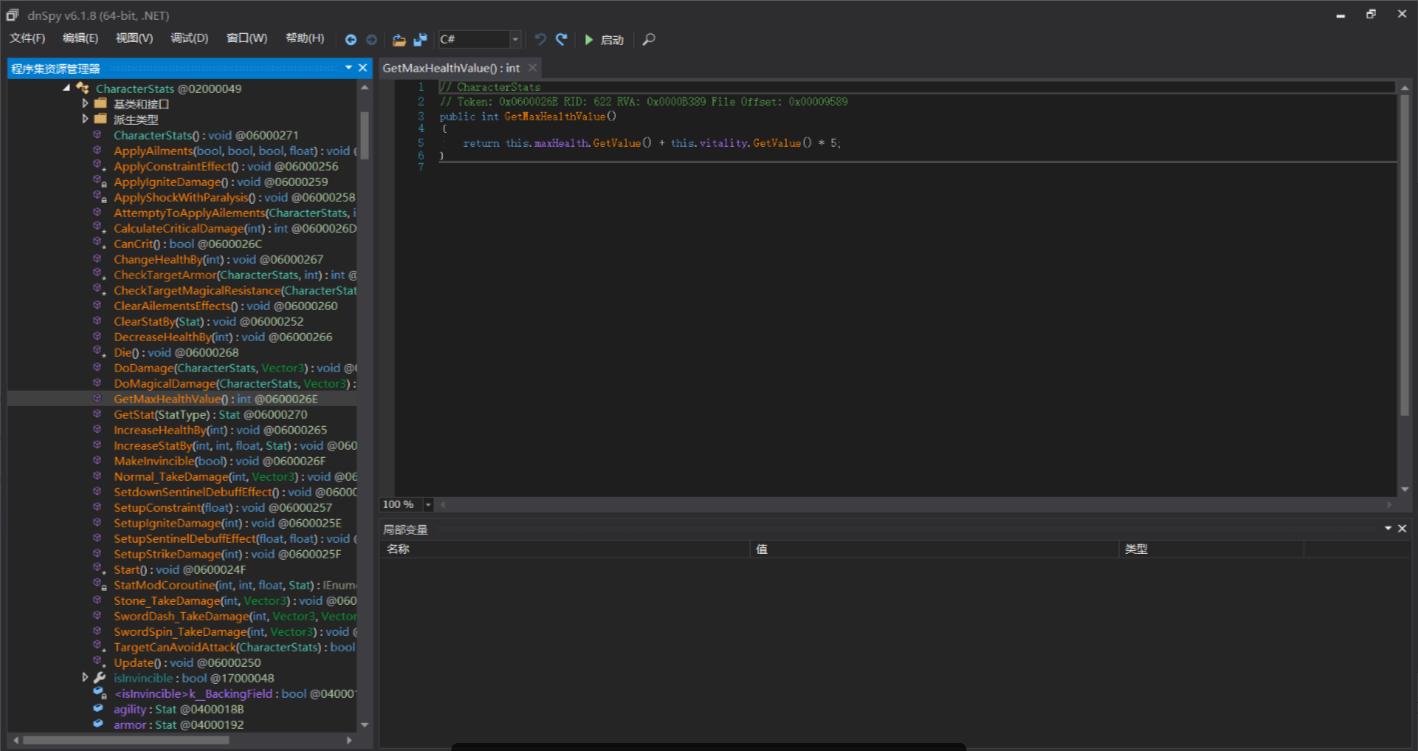This screenshot has height=751, width=1418.
Task: Open the 调试(D) menu
Action: pyautogui.click(x=189, y=39)
